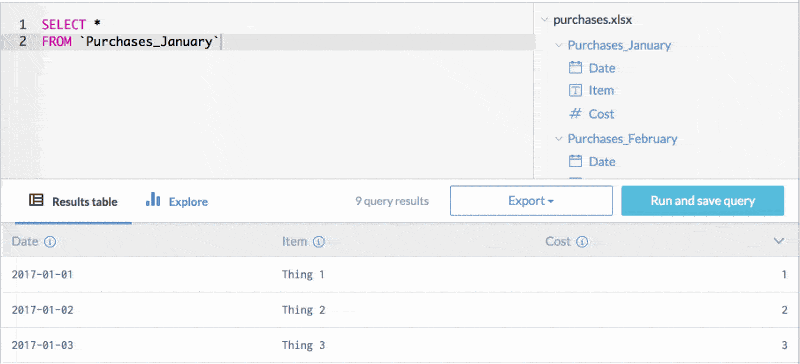Collapse the purchases.xlsx file tree

[544, 21]
